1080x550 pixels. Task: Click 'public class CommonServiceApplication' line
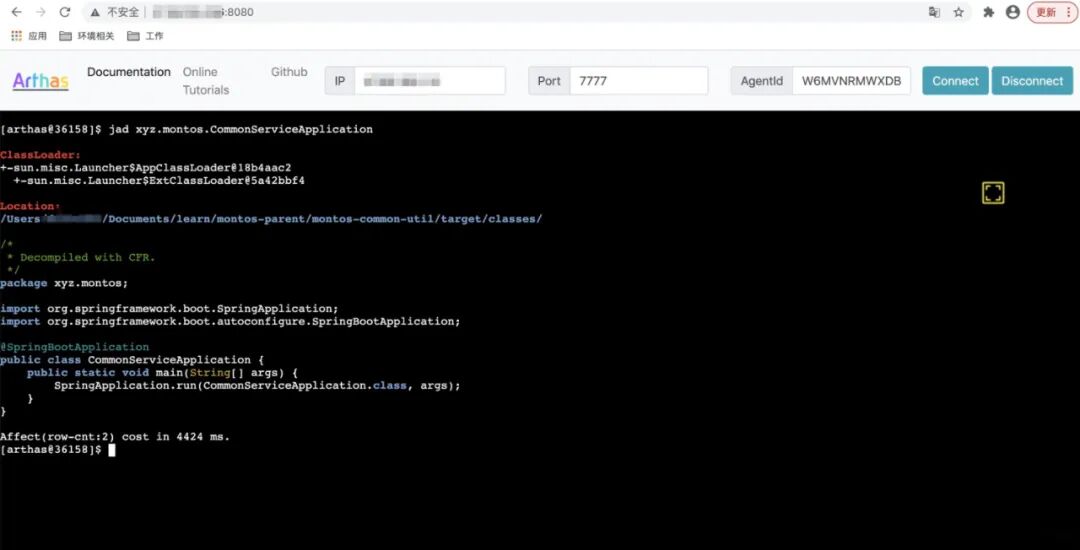tap(132, 360)
